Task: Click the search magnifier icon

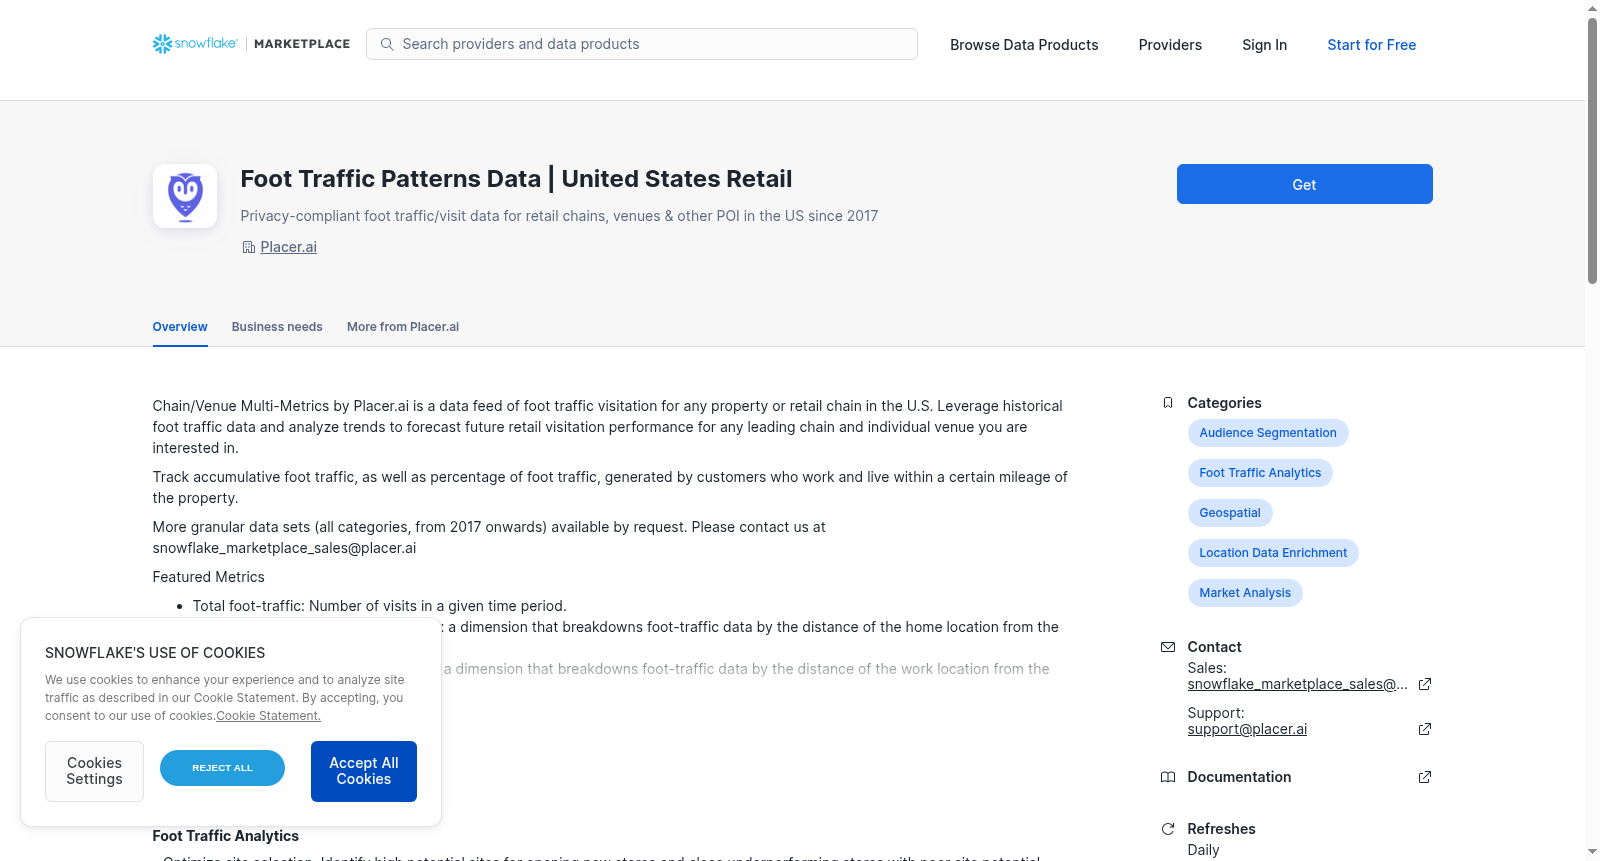Action: coord(387,44)
